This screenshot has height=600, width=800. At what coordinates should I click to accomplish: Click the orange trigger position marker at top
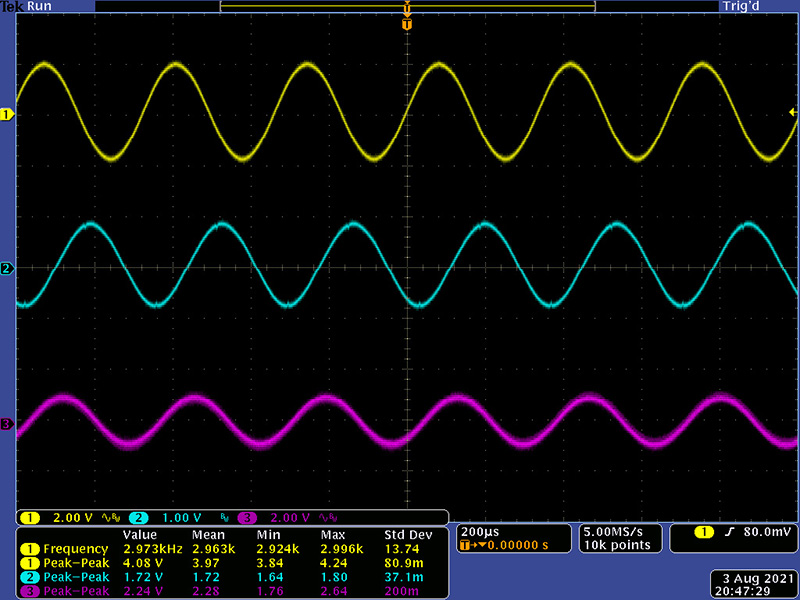coord(406,23)
